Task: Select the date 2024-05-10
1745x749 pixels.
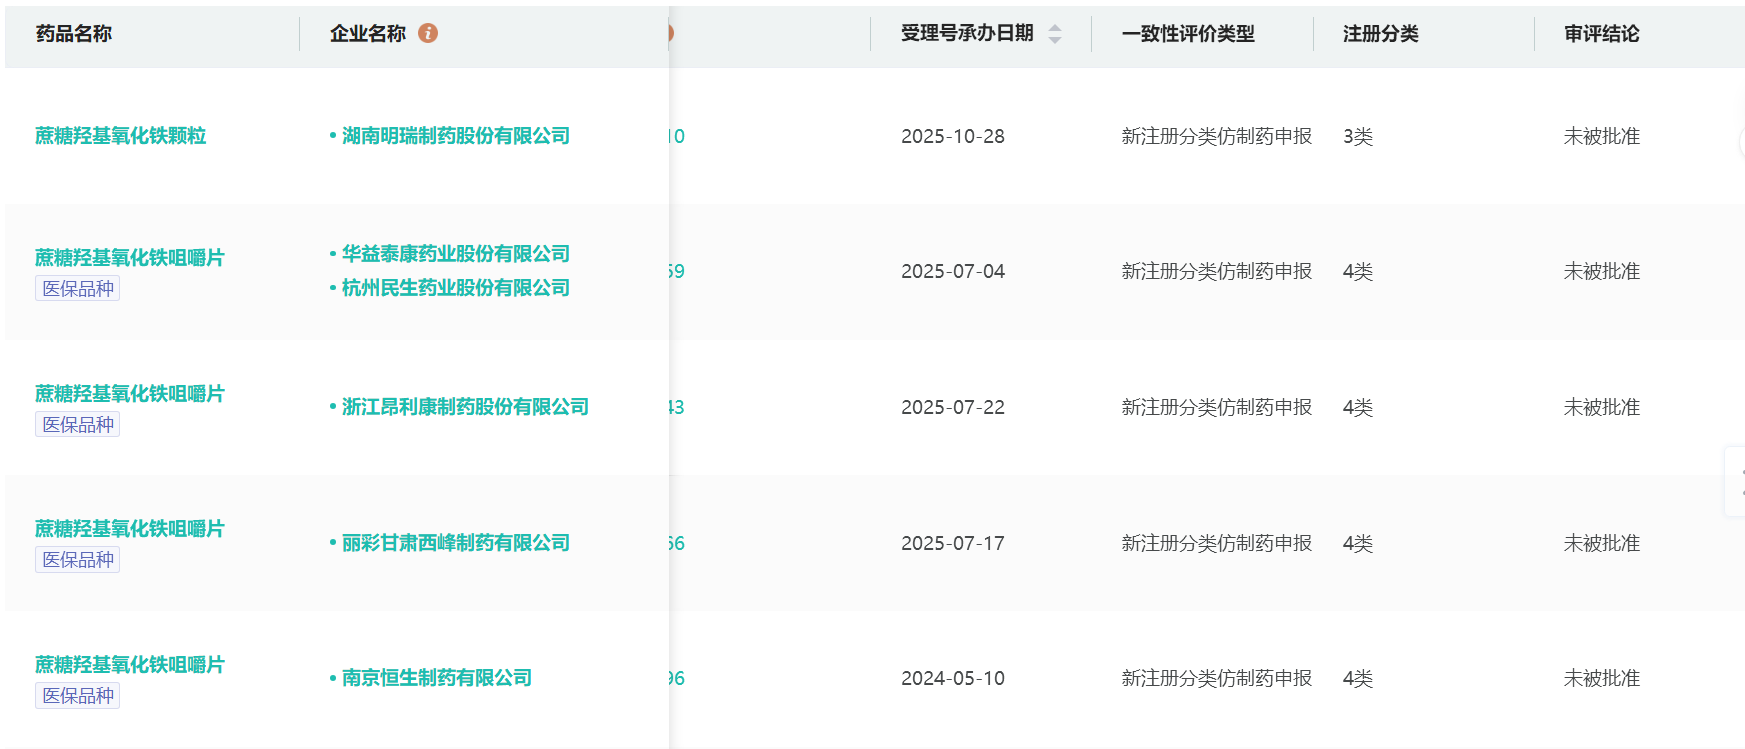Action: (x=953, y=679)
